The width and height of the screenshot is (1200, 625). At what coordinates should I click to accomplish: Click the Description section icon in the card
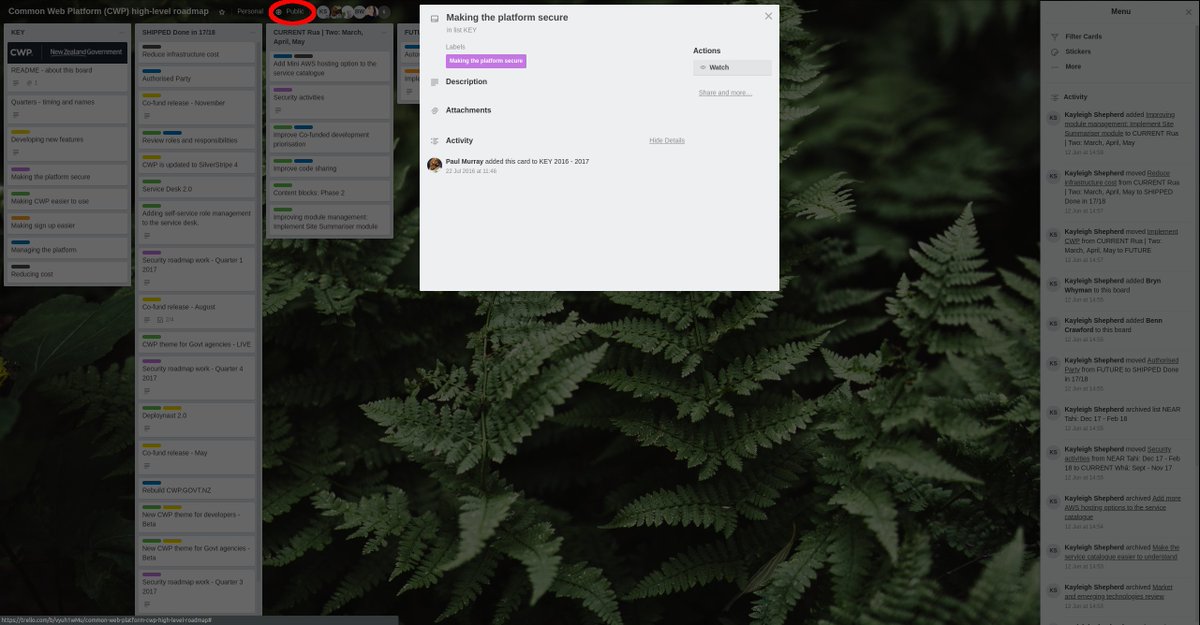[x=434, y=82]
